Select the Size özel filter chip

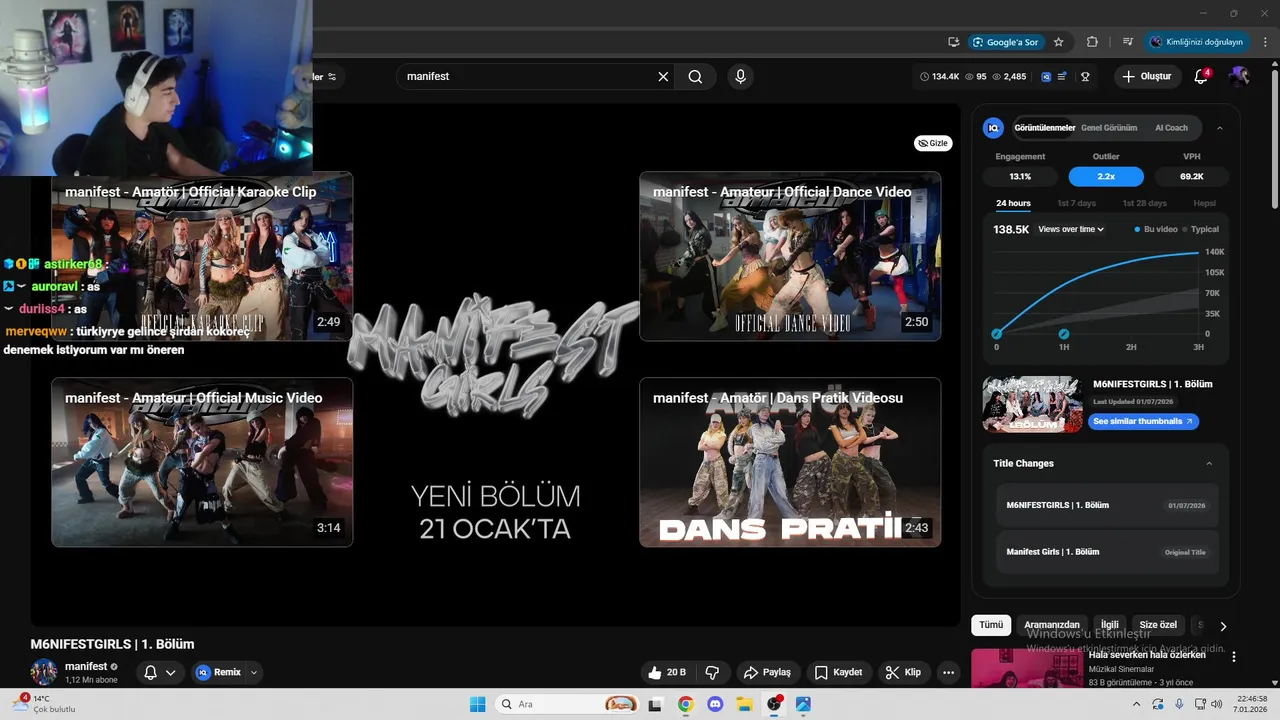(1158, 625)
